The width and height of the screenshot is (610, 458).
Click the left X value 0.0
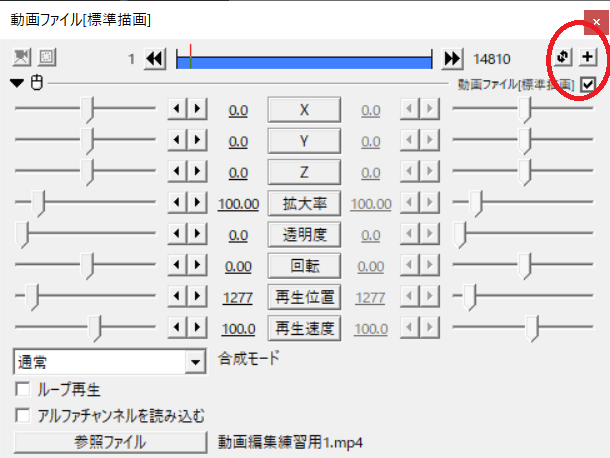click(238, 111)
